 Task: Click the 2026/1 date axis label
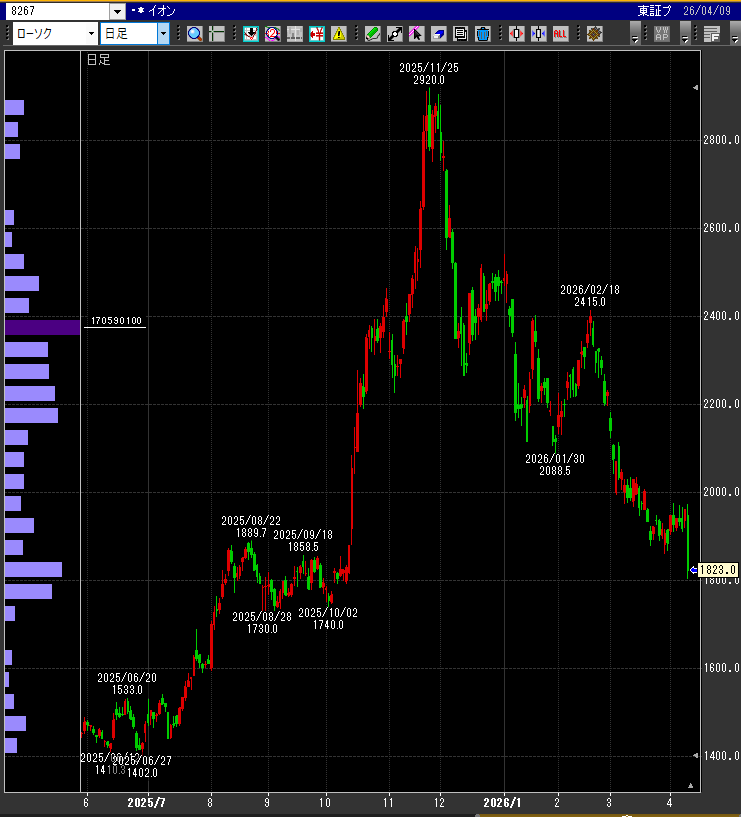tap(502, 802)
